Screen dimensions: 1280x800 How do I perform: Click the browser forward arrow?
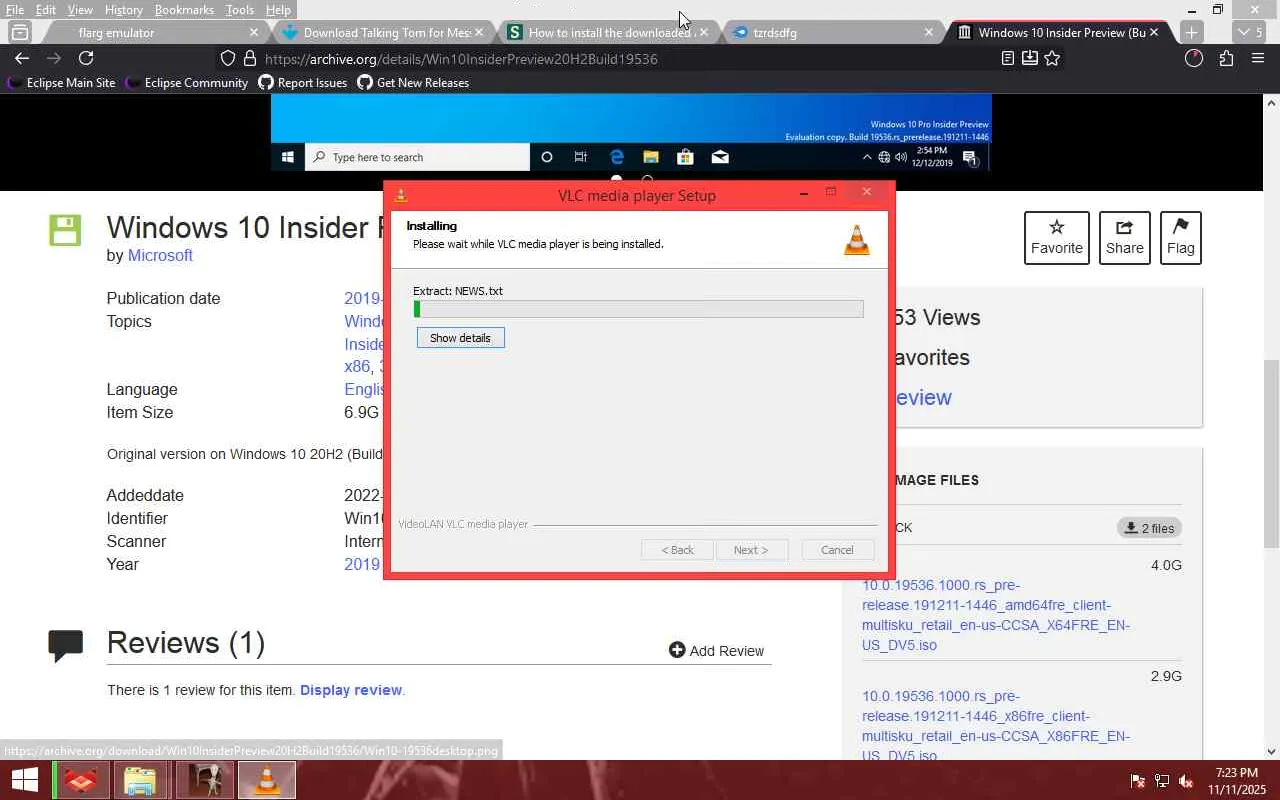(x=54, y=58)
